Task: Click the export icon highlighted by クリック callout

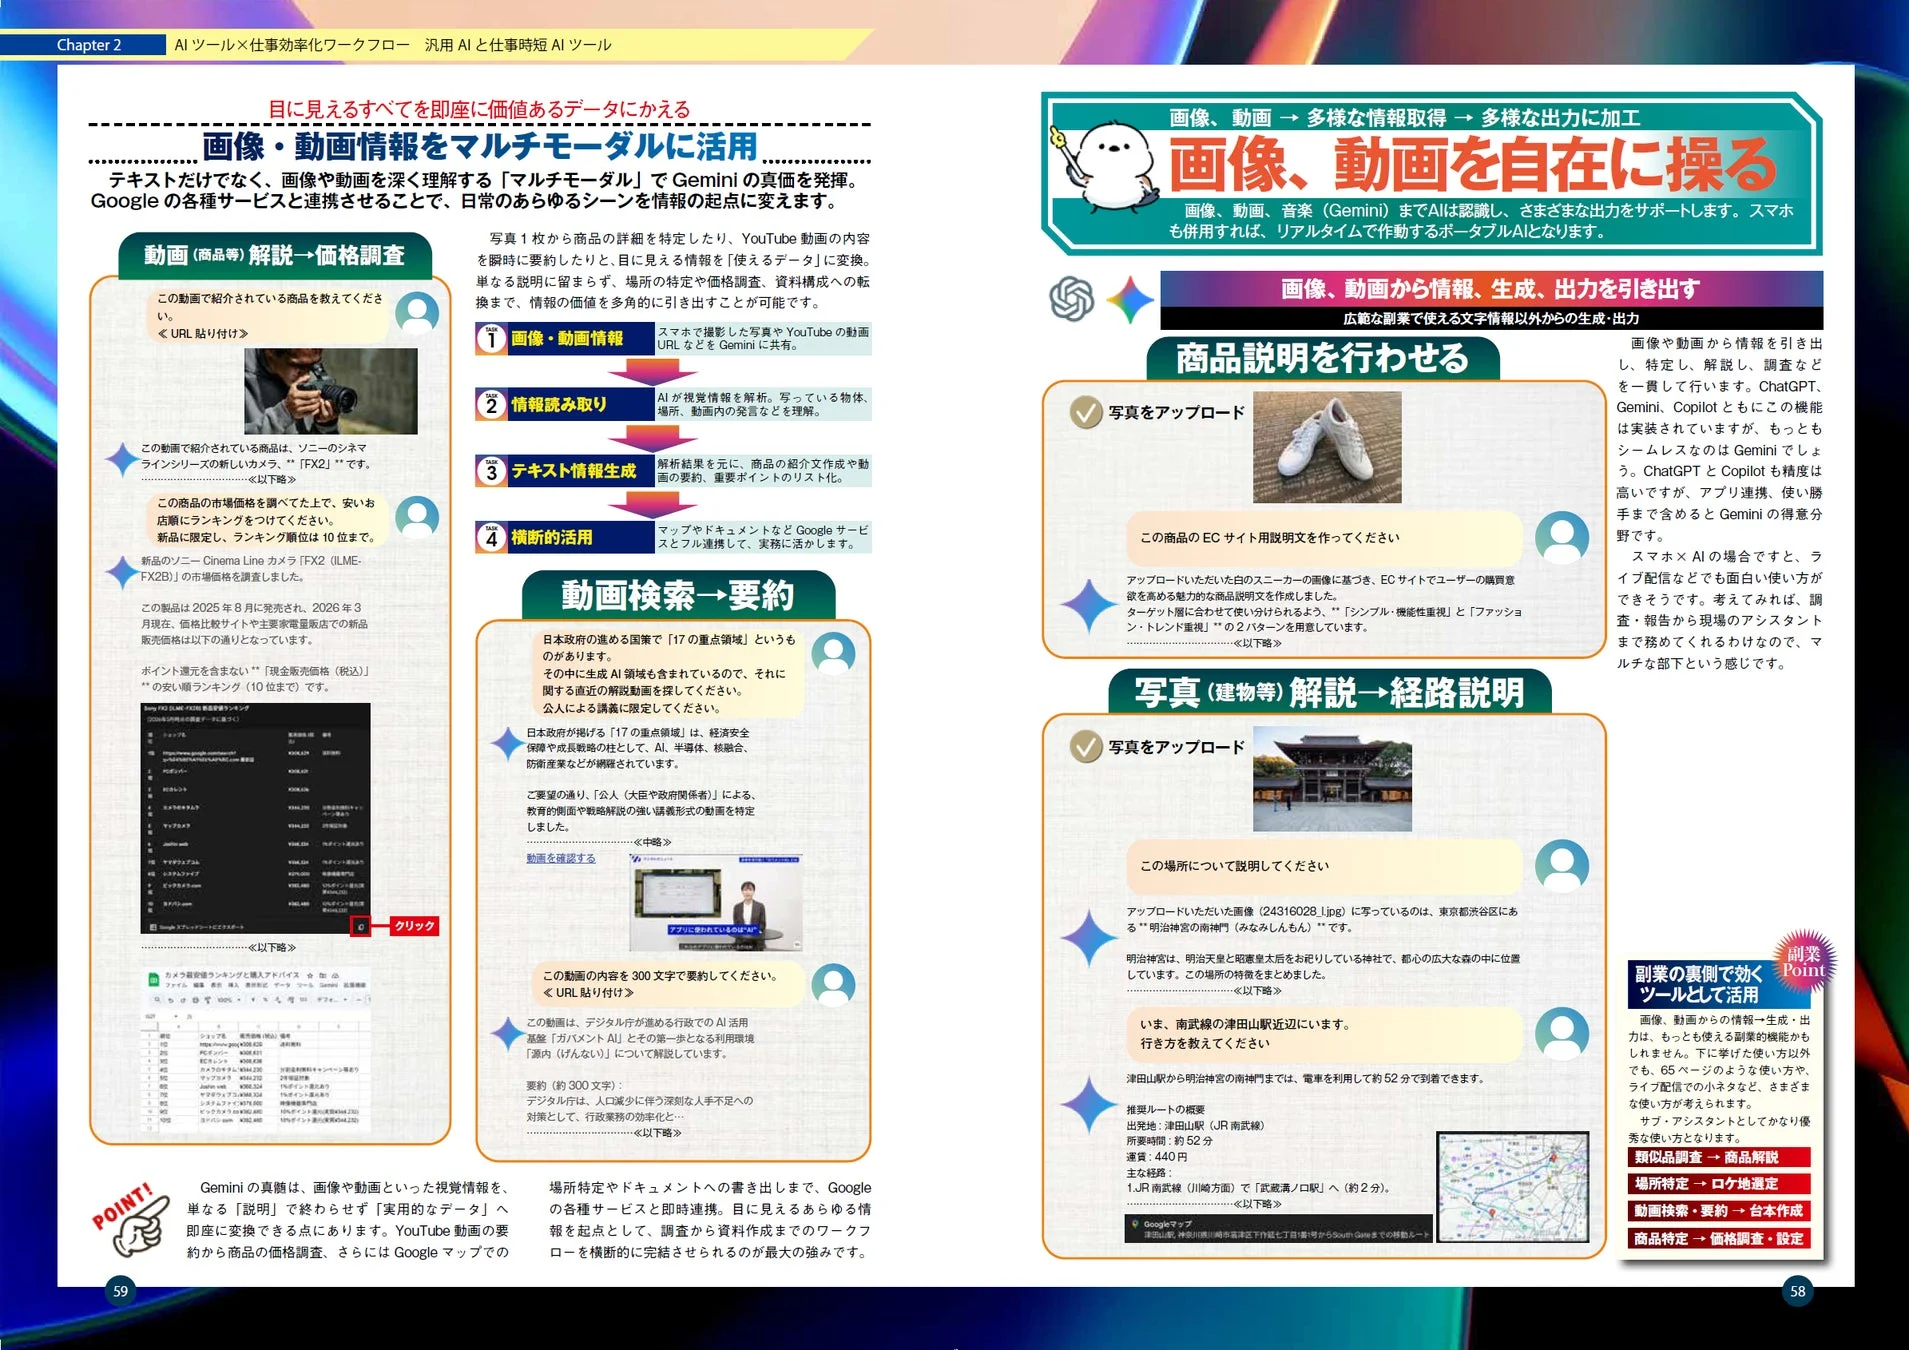Action: tap(361, 927)
